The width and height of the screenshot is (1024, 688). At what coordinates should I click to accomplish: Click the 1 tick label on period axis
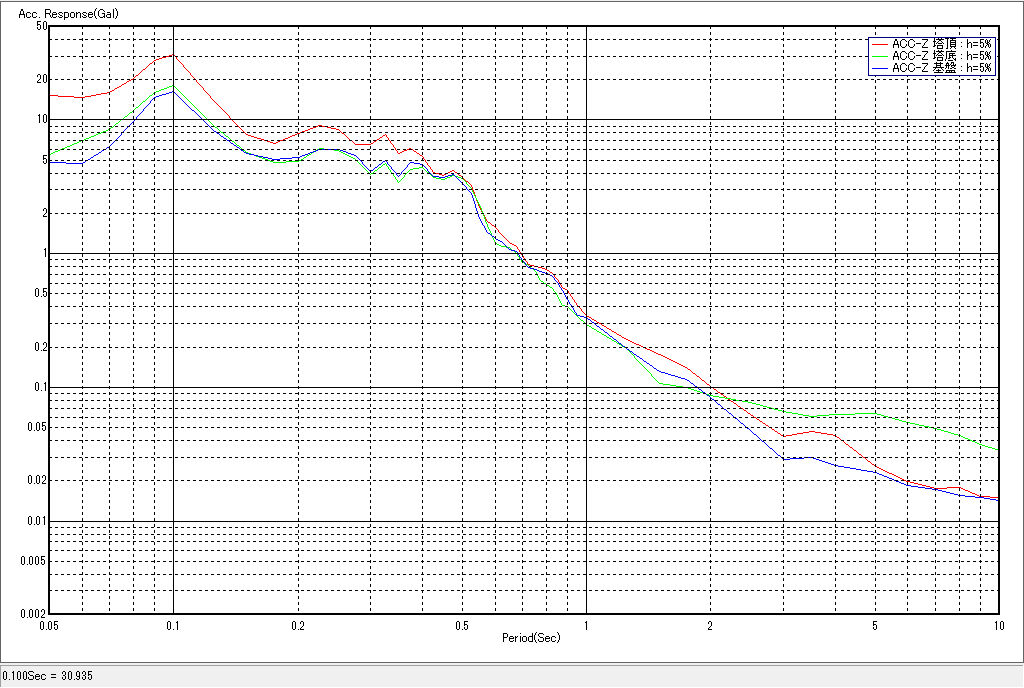[x=586, y=626]
